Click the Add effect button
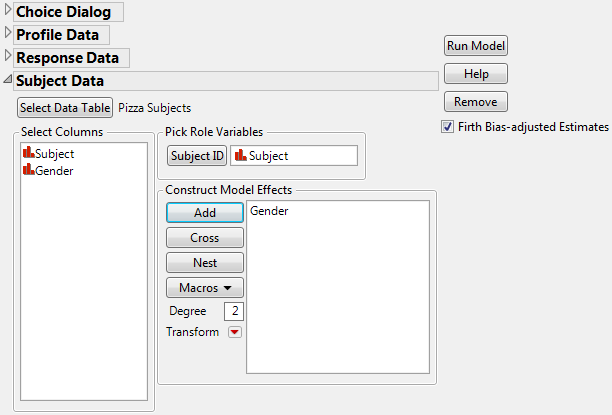 204,212
